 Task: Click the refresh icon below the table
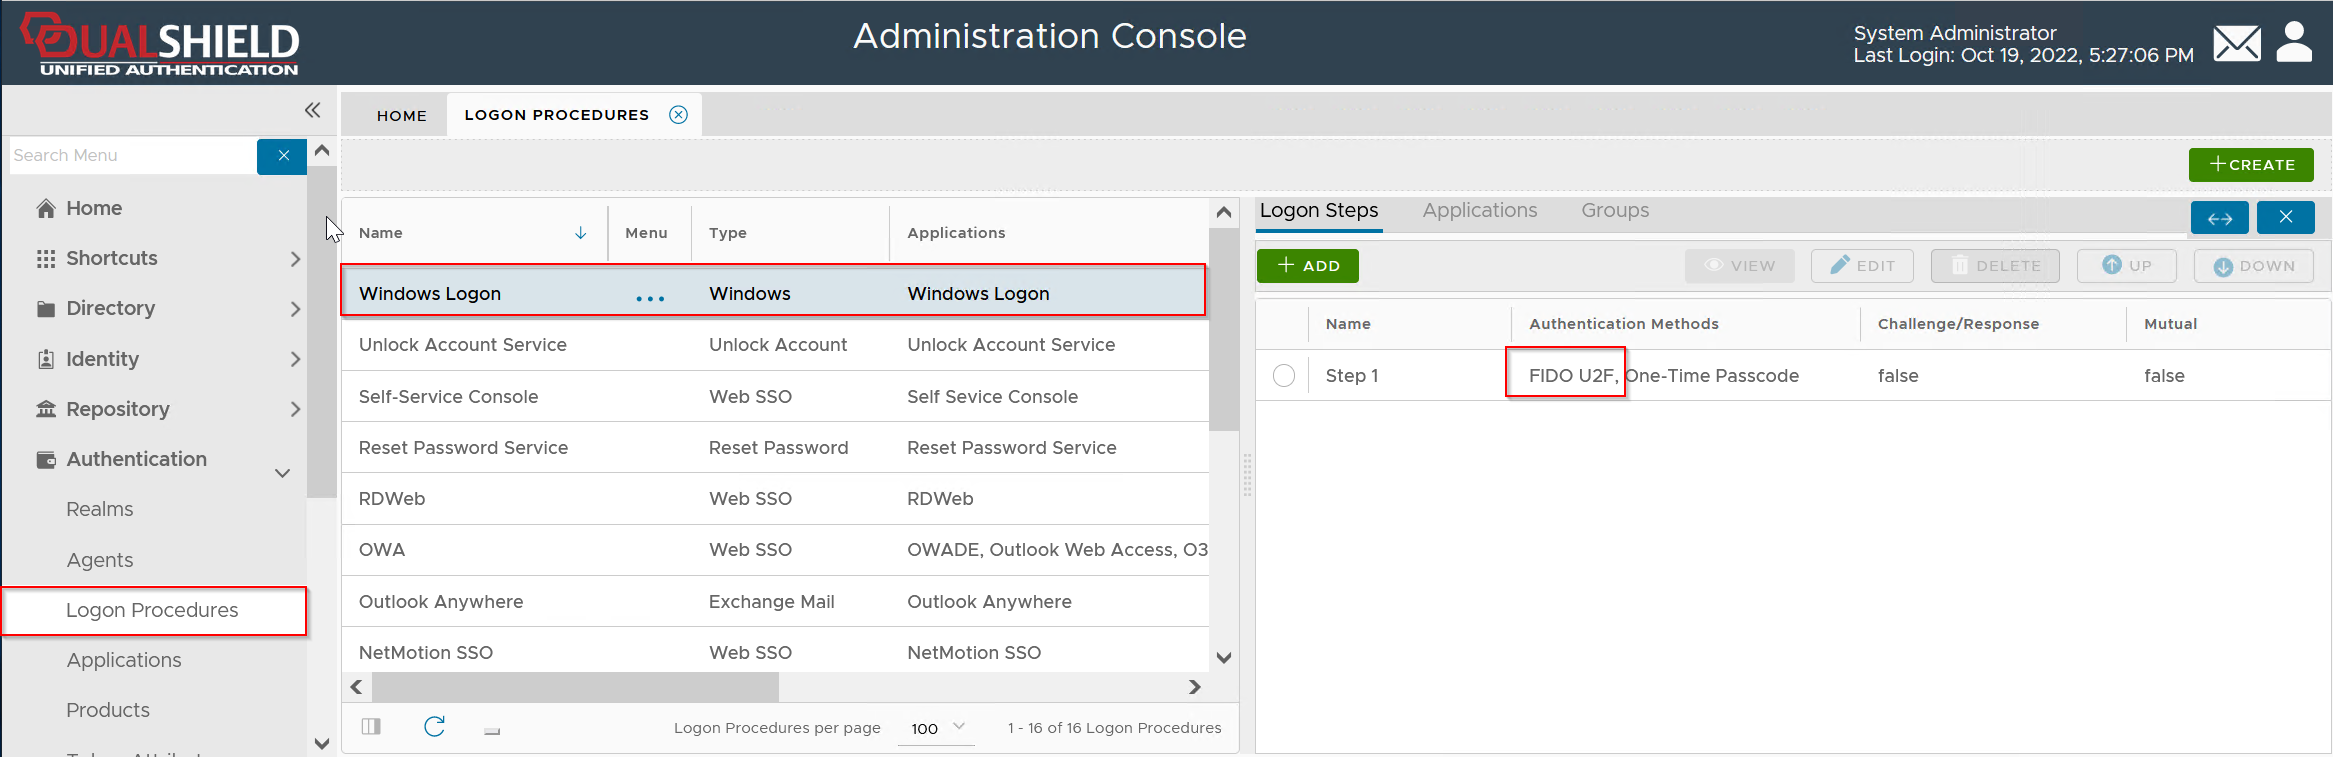tap(434, 727)
